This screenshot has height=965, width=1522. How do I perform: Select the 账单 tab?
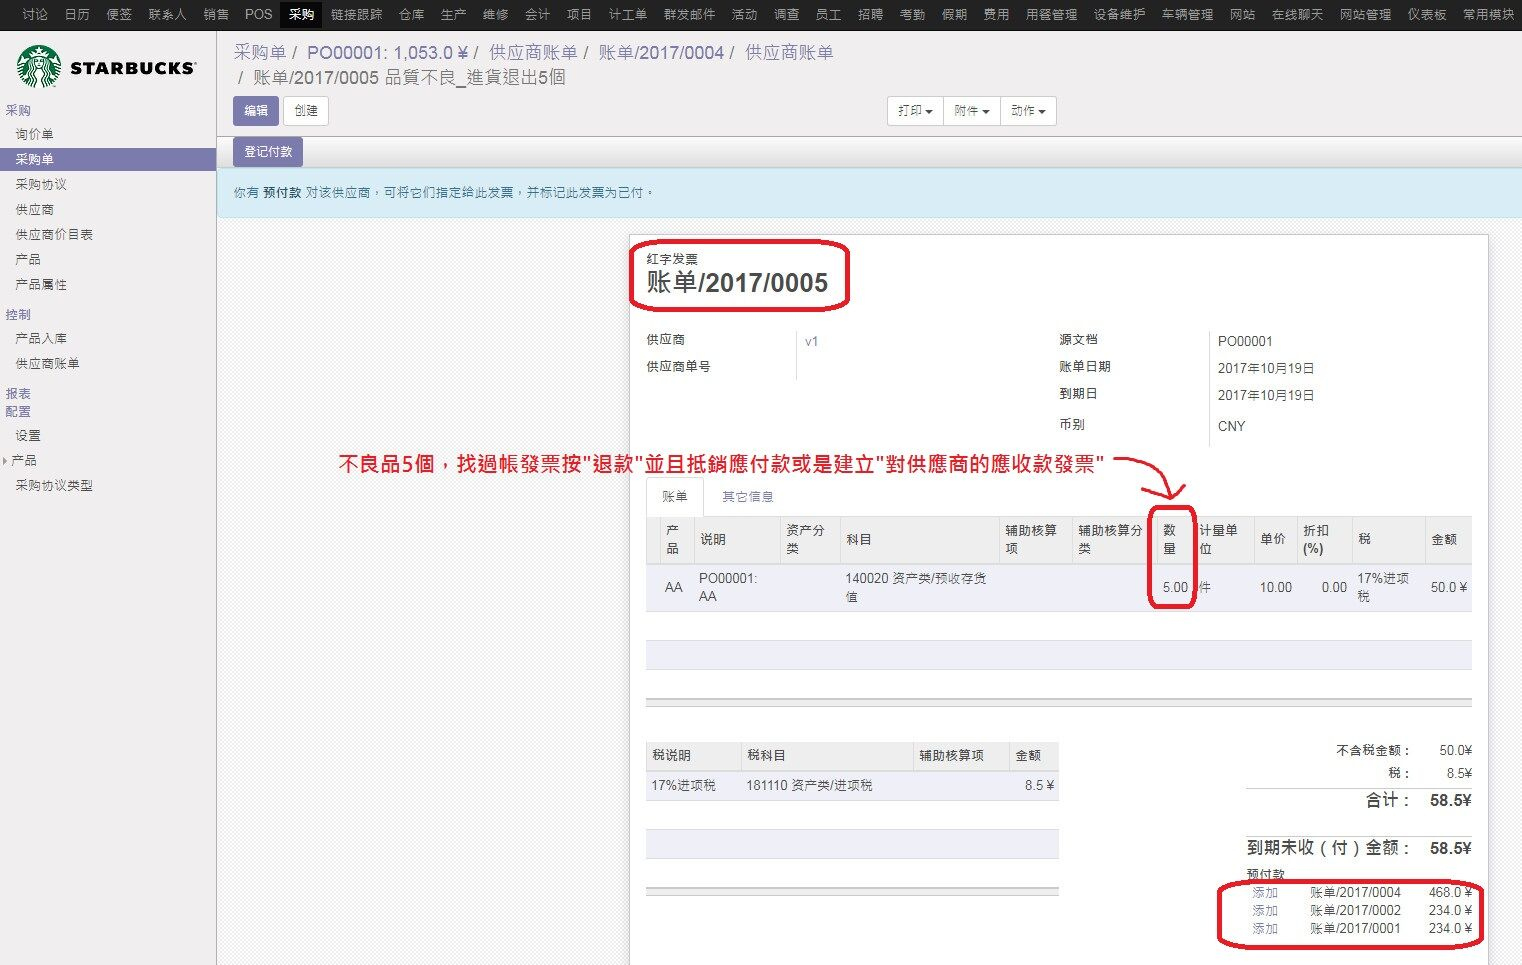(675, 497)
